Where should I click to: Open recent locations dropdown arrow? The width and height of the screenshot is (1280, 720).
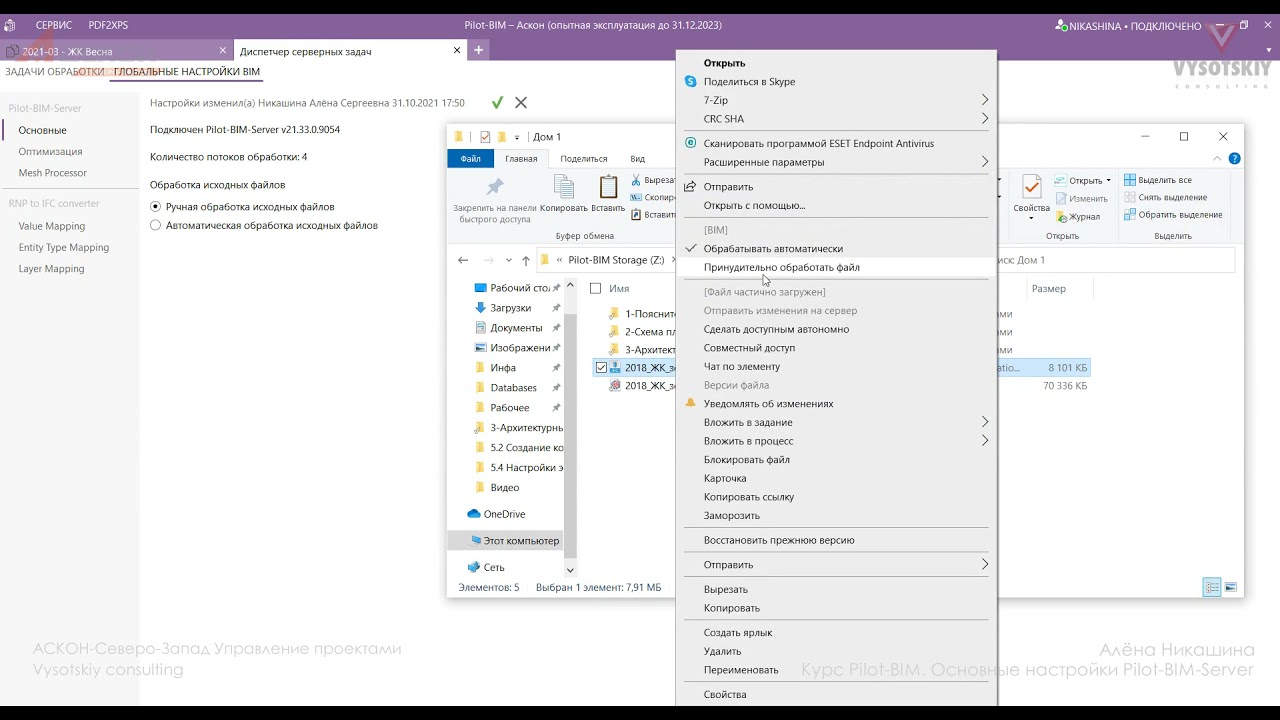(x=508, y=260)
